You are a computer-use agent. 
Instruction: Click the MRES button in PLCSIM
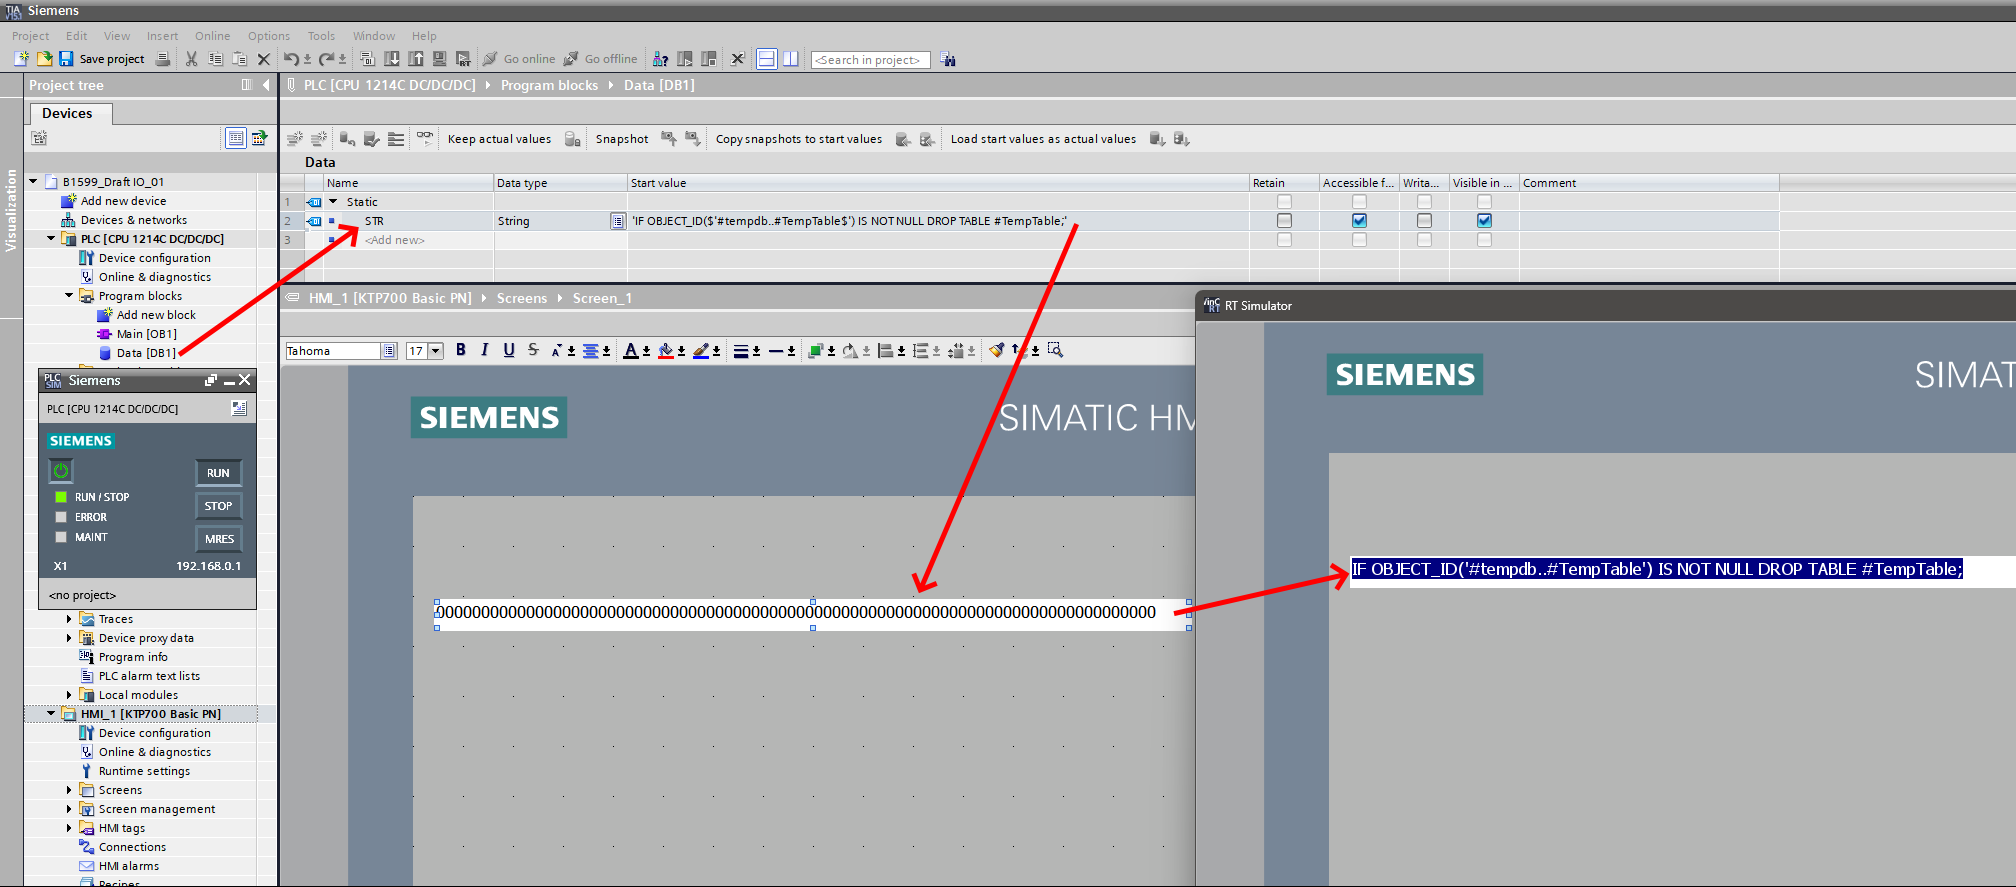pyautogui.click(x=219, y=539)
